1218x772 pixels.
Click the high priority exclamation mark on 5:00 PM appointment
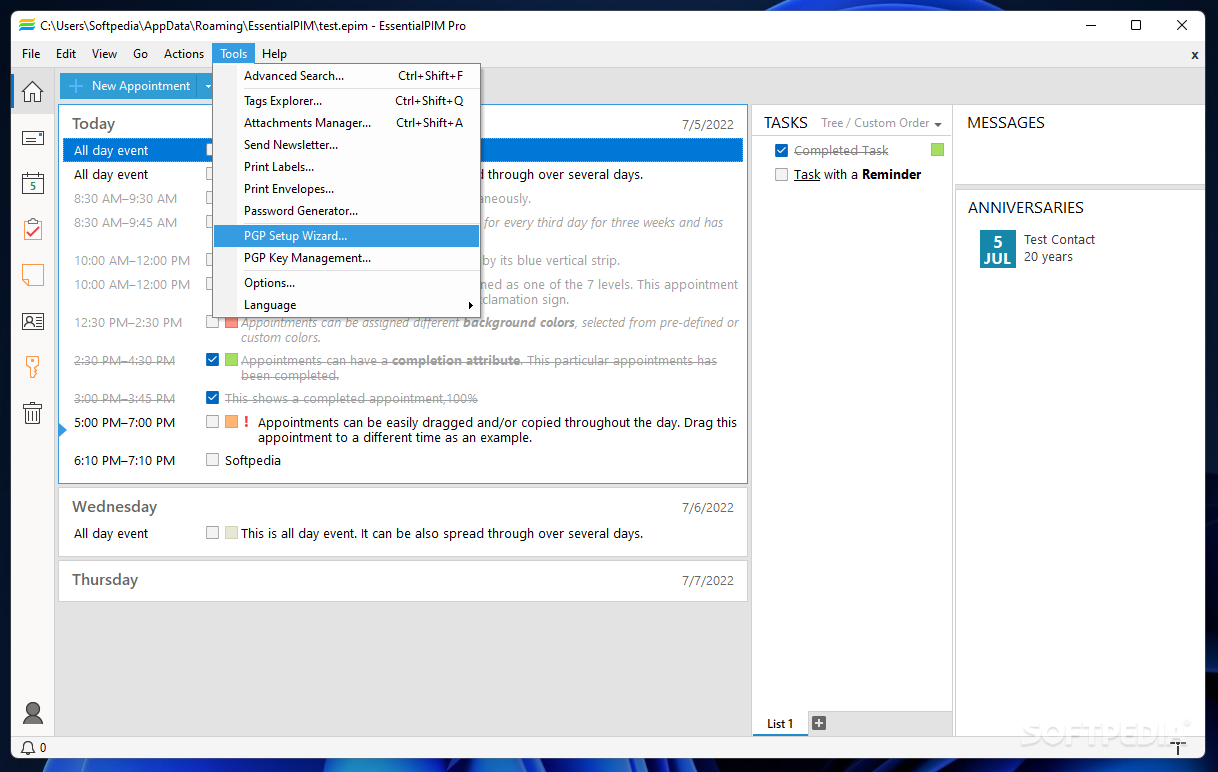[246, 422]
